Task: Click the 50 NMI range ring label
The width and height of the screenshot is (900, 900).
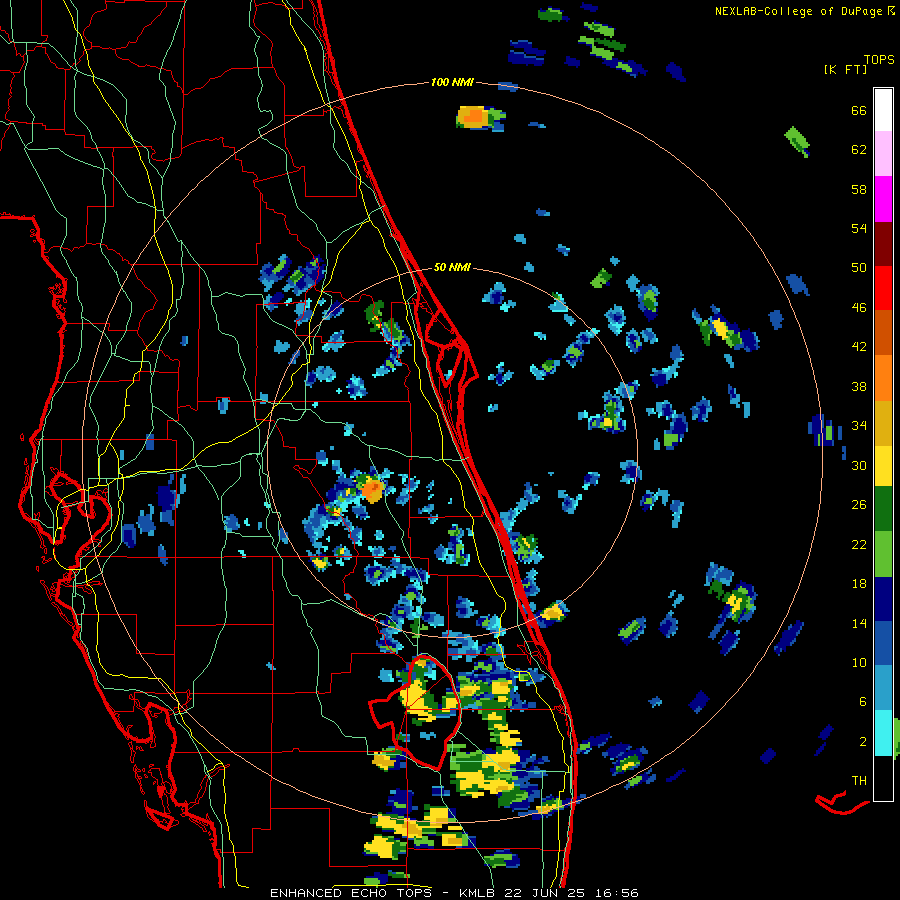Action: [x=452, y=267]
